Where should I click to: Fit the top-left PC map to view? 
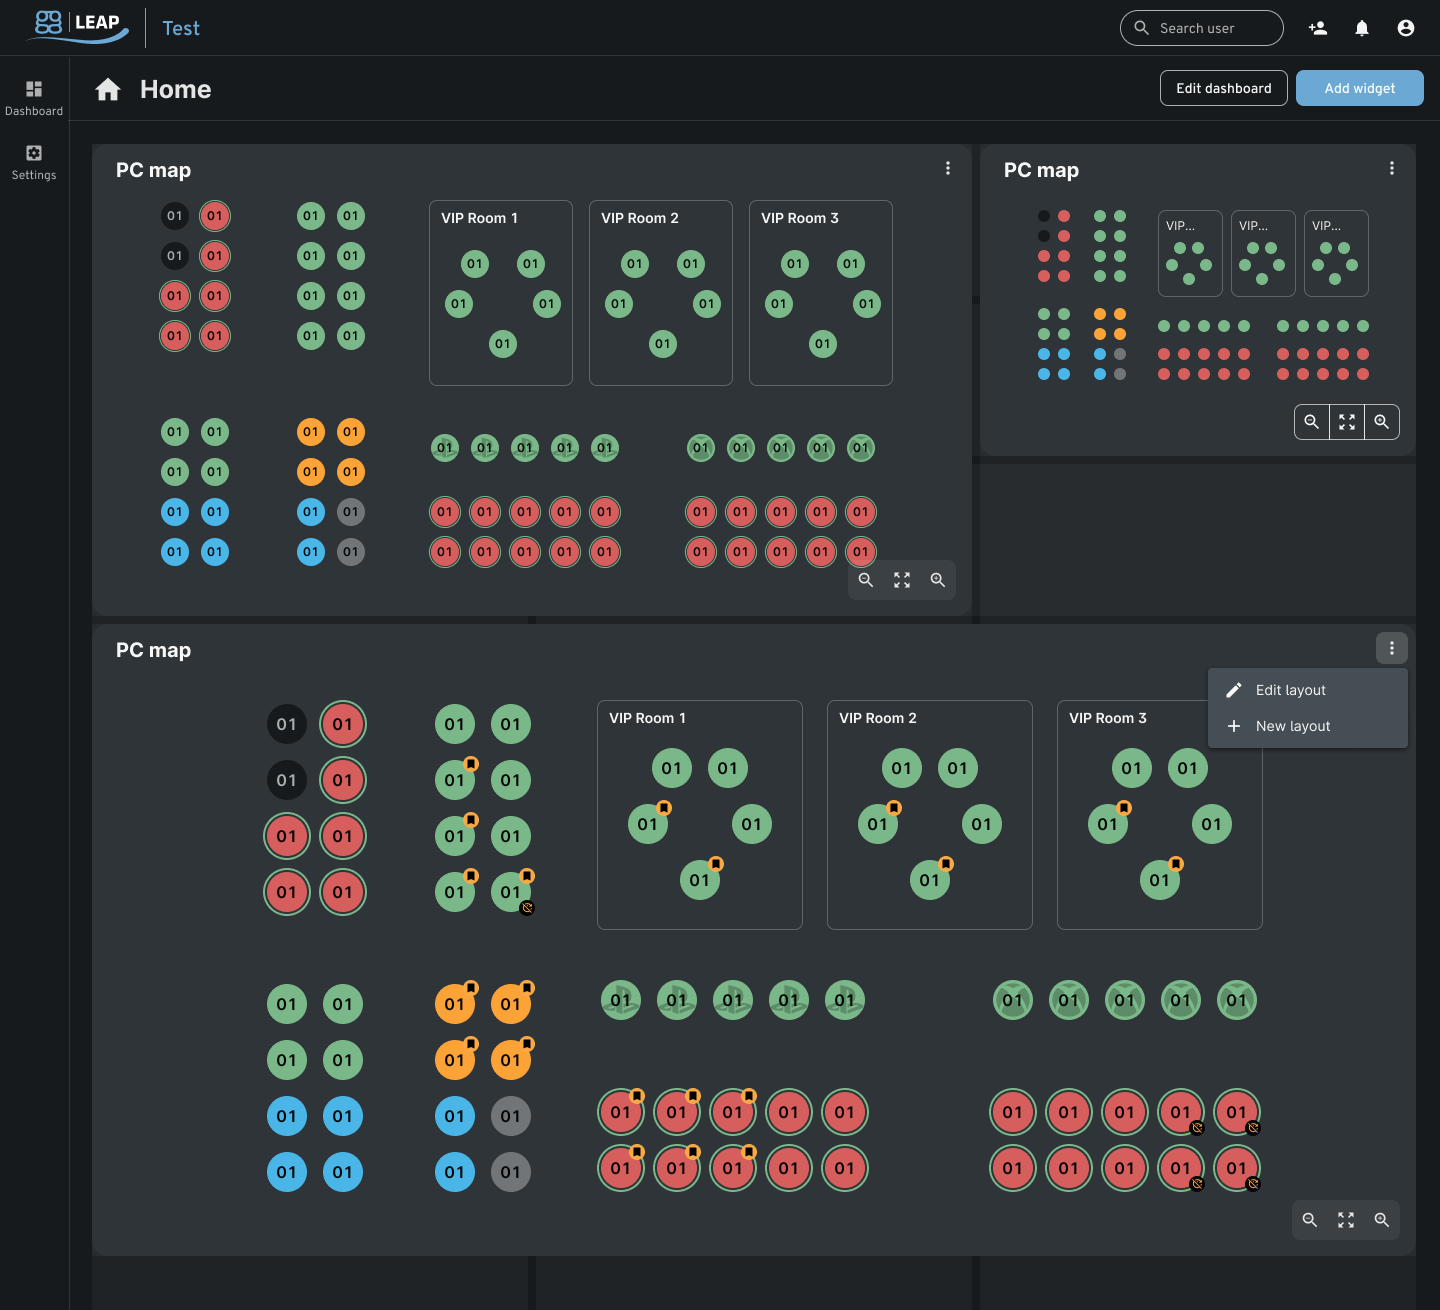click(x=902, y=580)
